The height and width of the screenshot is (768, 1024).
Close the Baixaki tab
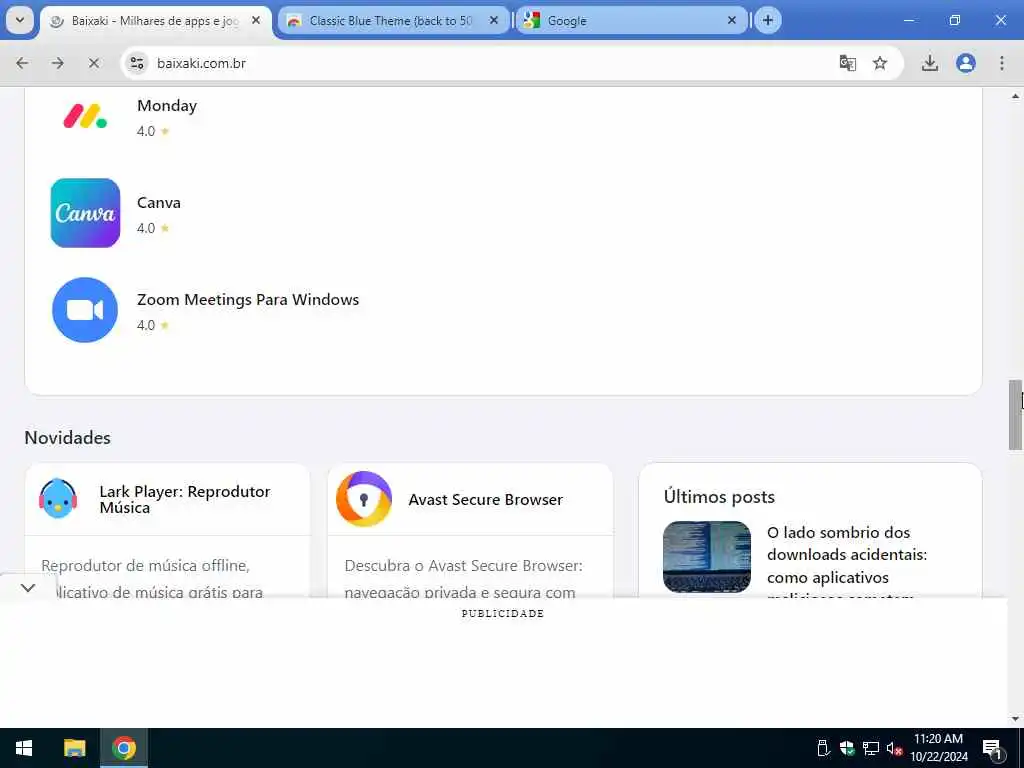[x=256, y=20]
